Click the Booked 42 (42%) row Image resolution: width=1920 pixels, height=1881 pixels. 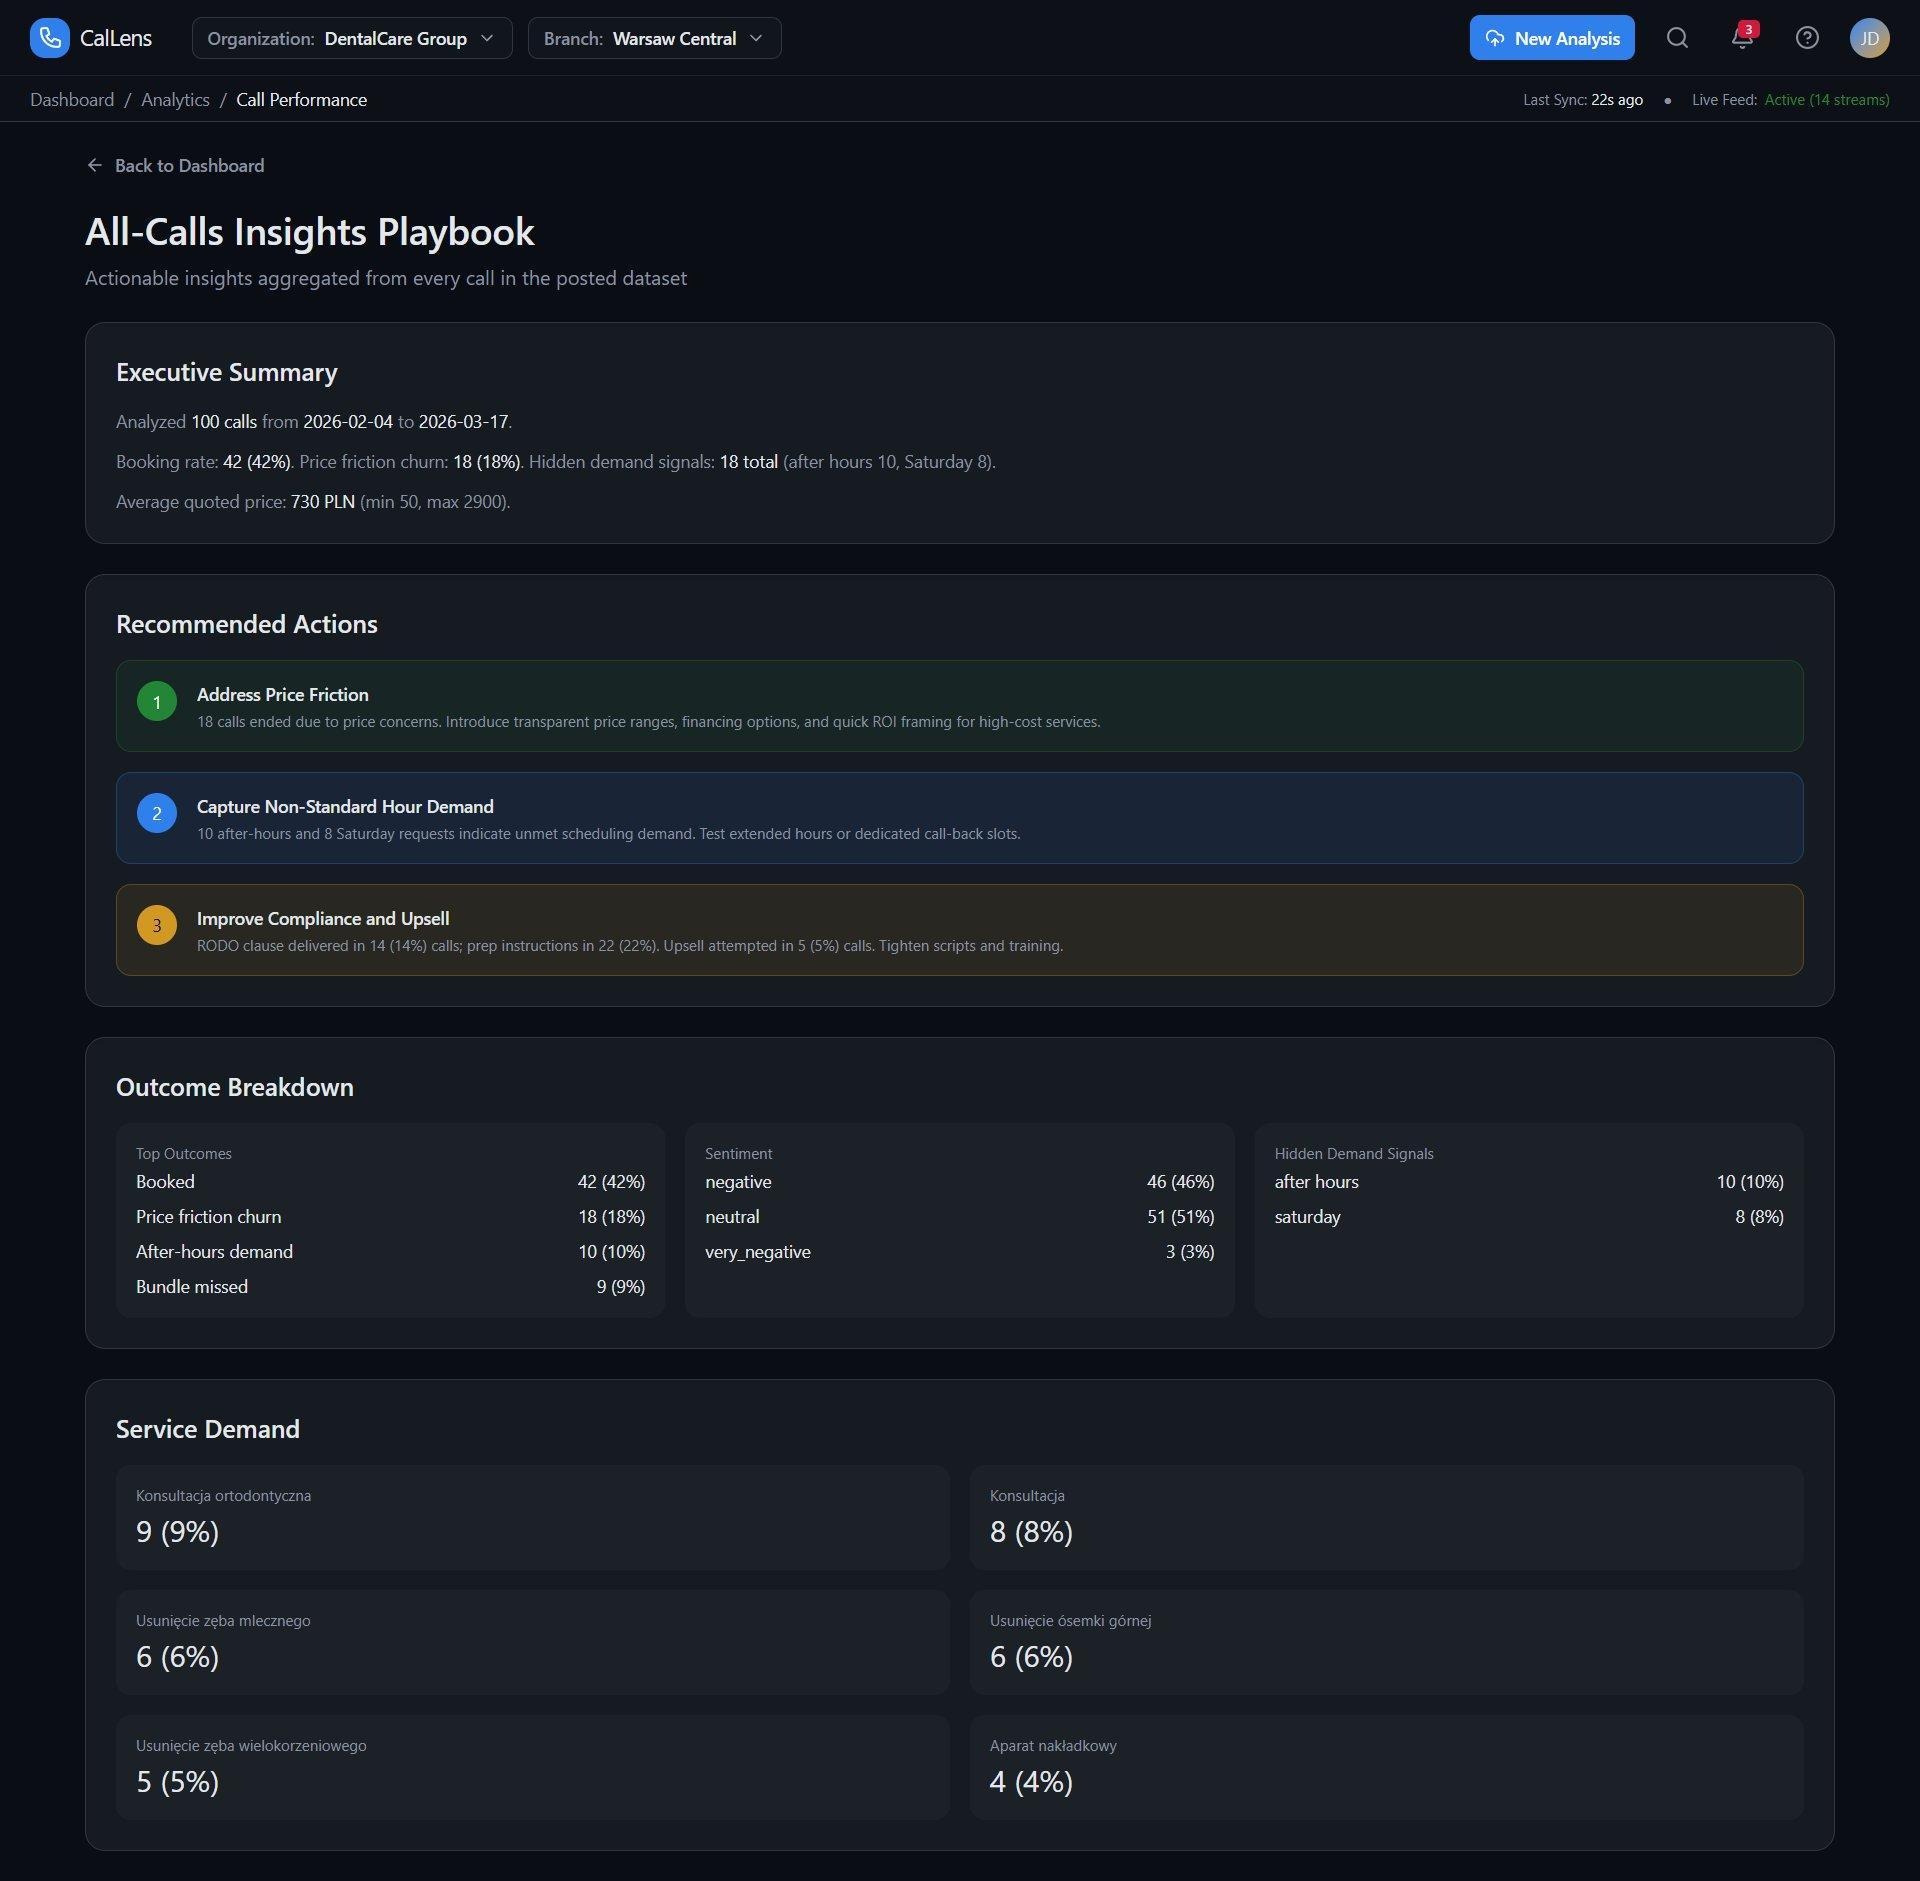390,1182
